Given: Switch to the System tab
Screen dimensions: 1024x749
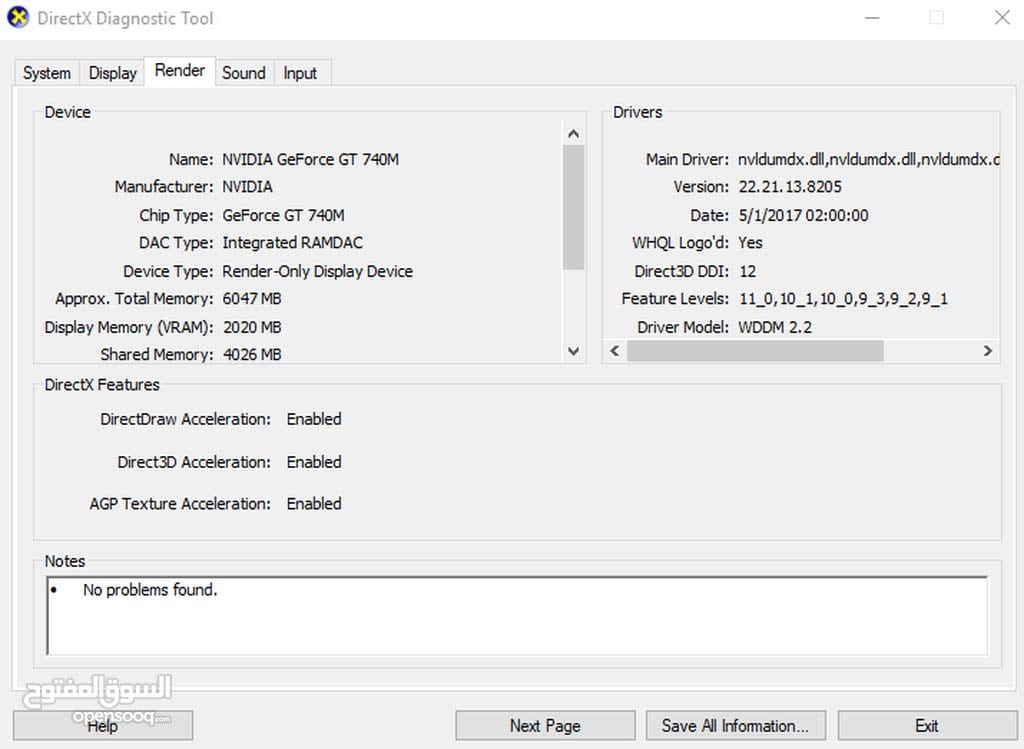Looking at the screenshot, I should (47, 72).
